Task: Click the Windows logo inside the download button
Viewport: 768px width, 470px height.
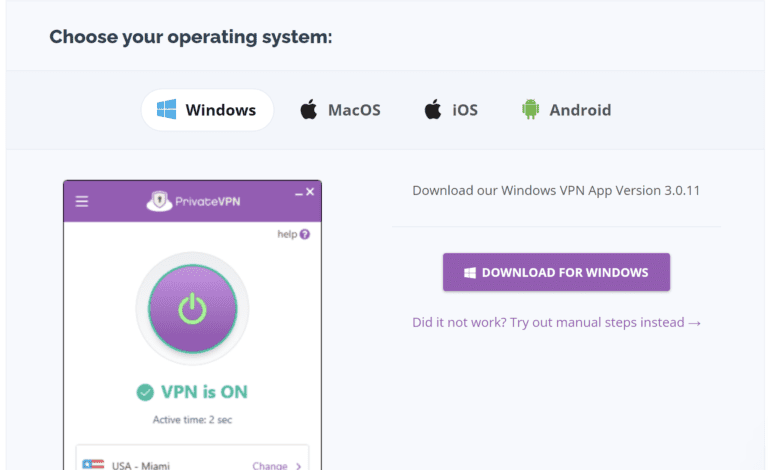Action: point(469,272)
